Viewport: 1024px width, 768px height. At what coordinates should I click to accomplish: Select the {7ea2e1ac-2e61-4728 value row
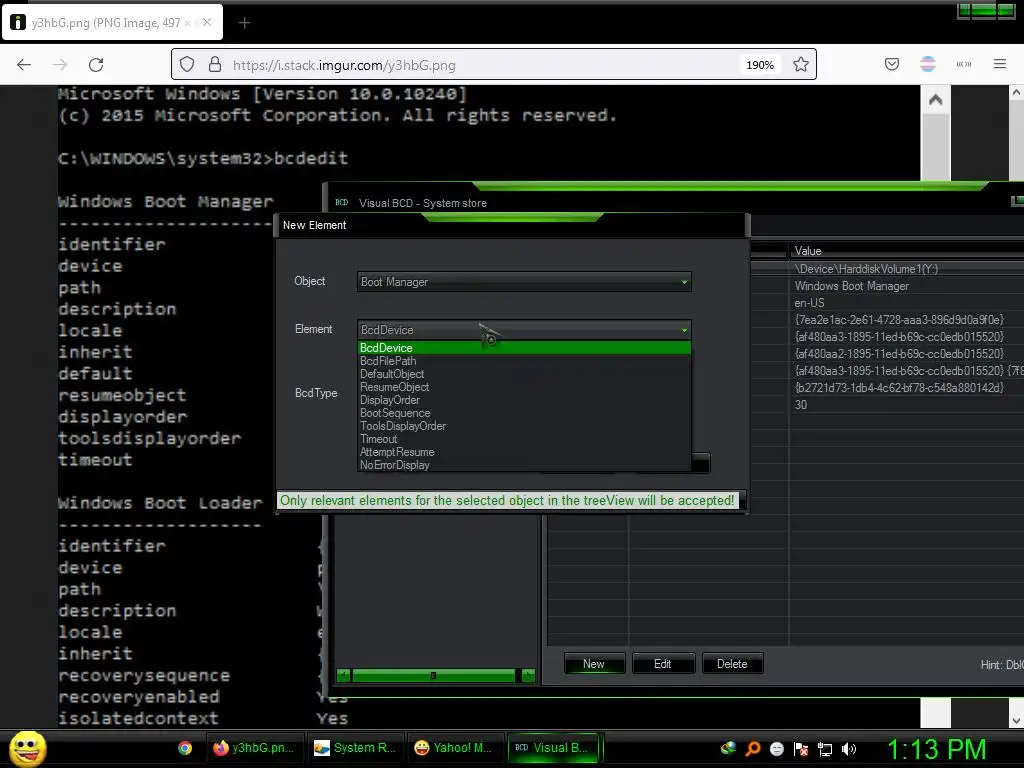click(906, 320)
